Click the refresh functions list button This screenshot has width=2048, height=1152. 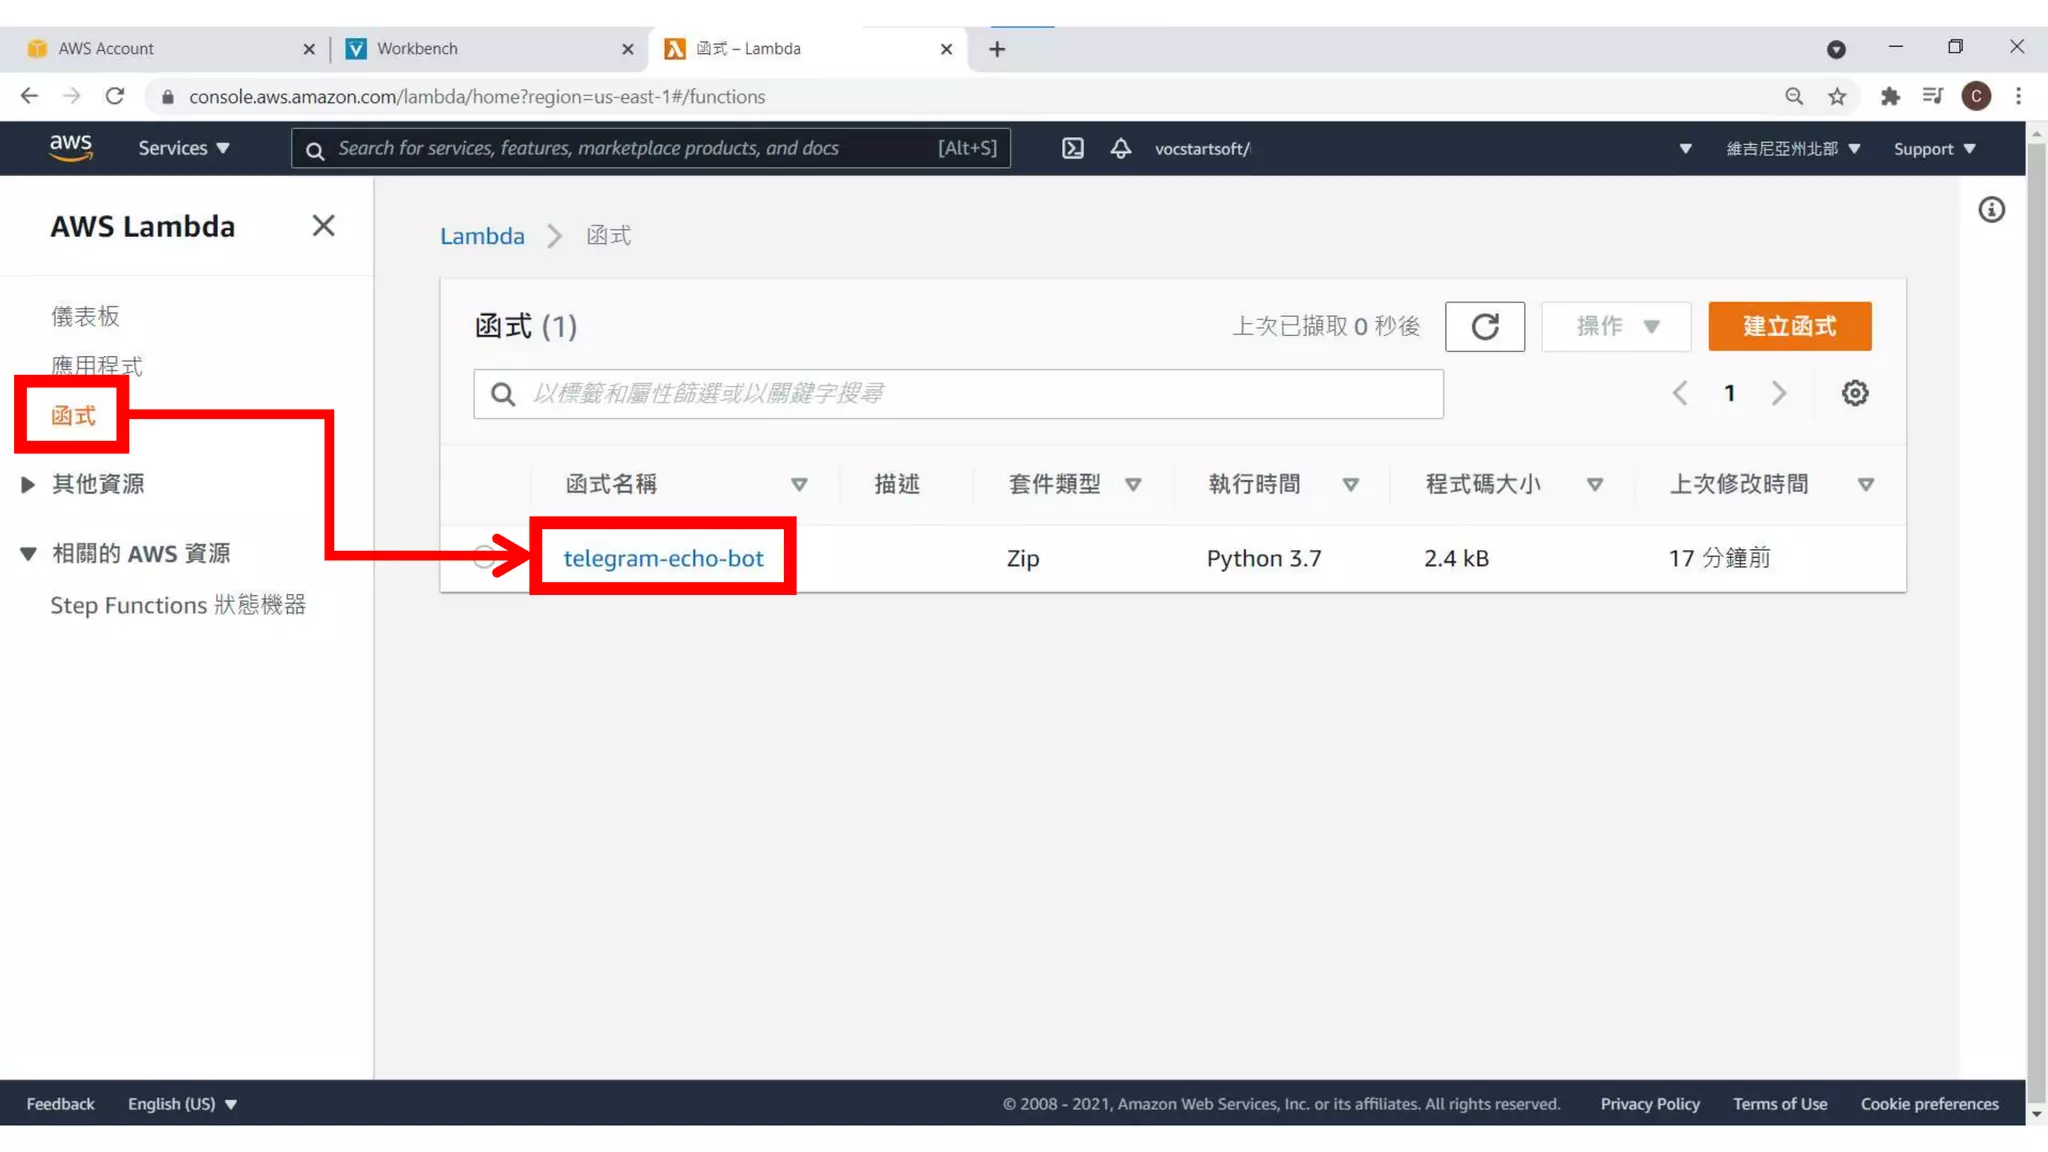(1484, 326)
